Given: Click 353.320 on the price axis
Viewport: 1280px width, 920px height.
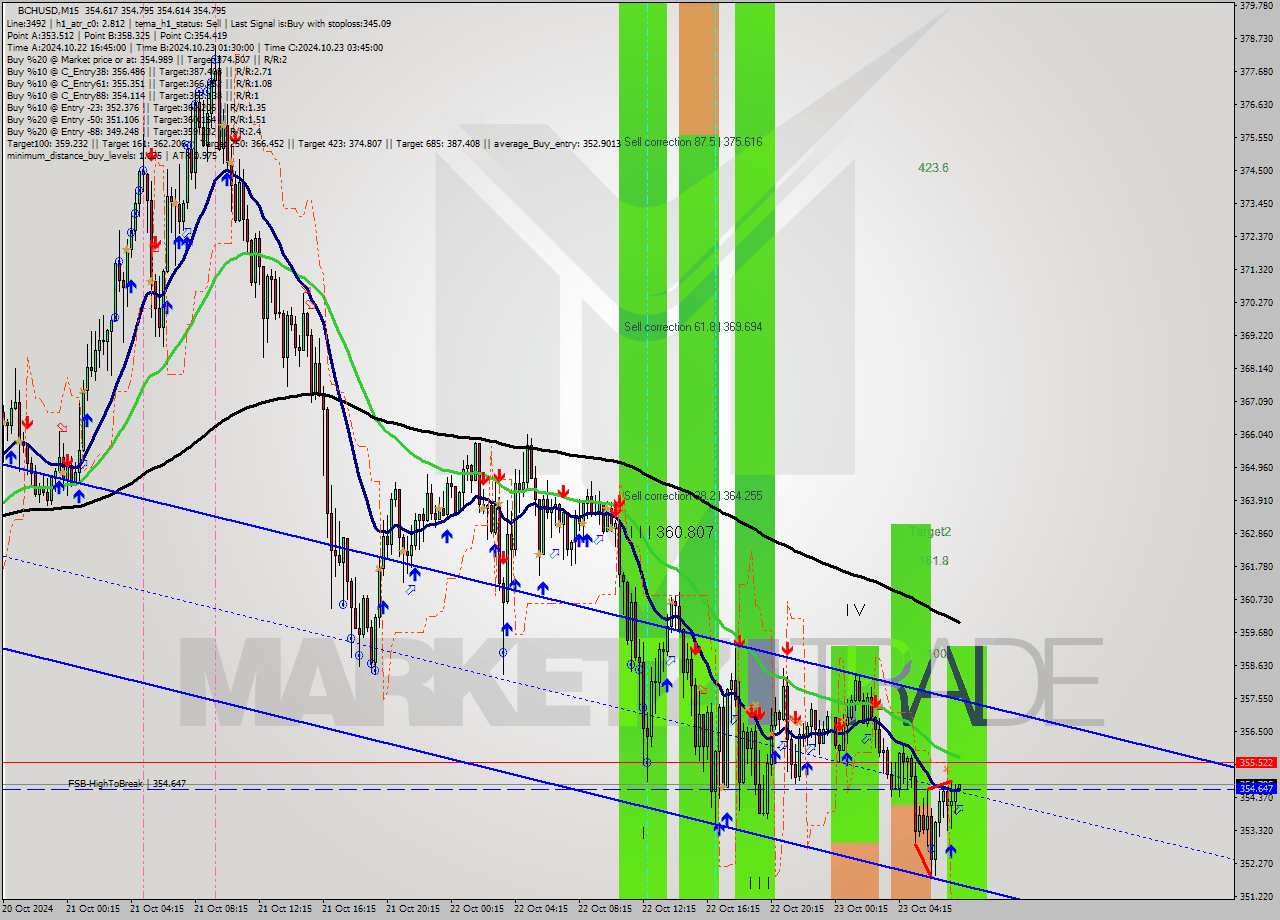Looking at the screenshot, I should click(1256, 830).
